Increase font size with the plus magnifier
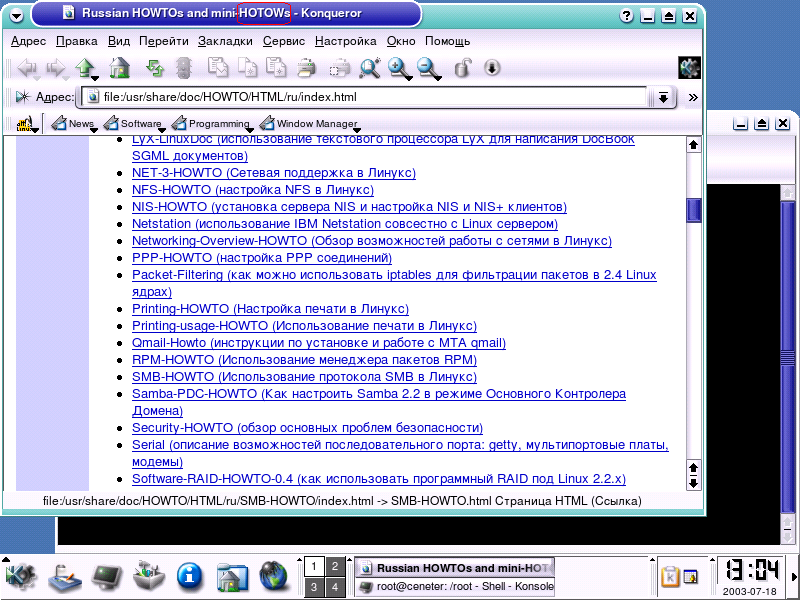The width and height of the screenshot is (800, 600). [x=399, y=68]
